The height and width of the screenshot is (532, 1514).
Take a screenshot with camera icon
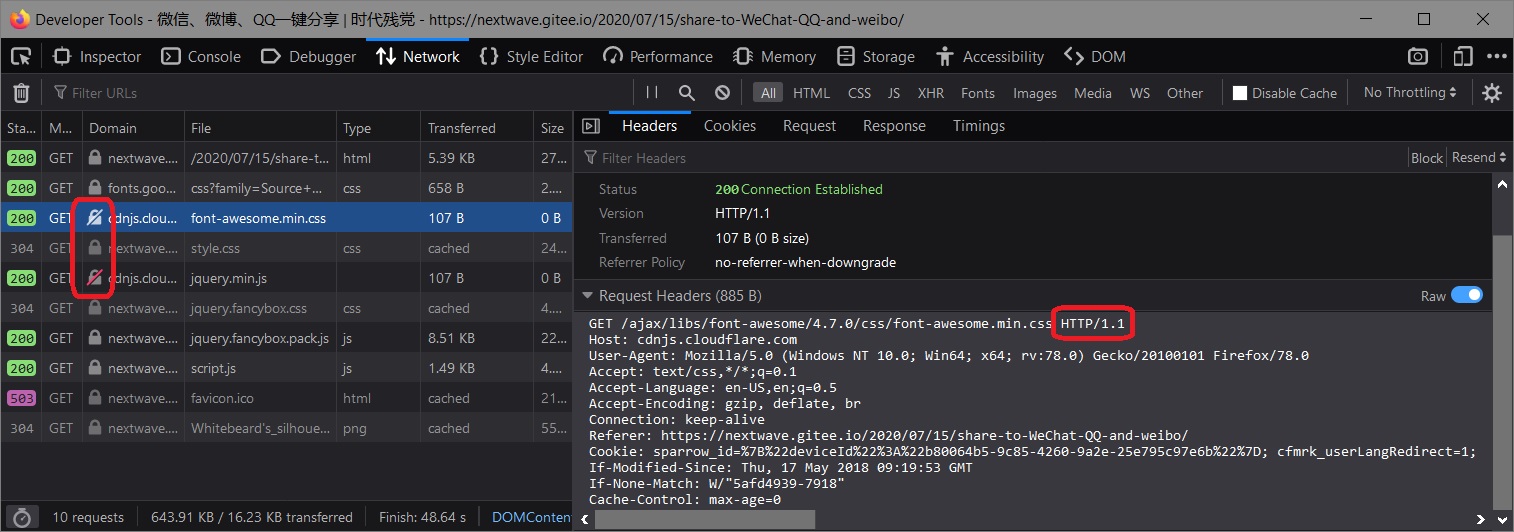[x=1418, y=56]
